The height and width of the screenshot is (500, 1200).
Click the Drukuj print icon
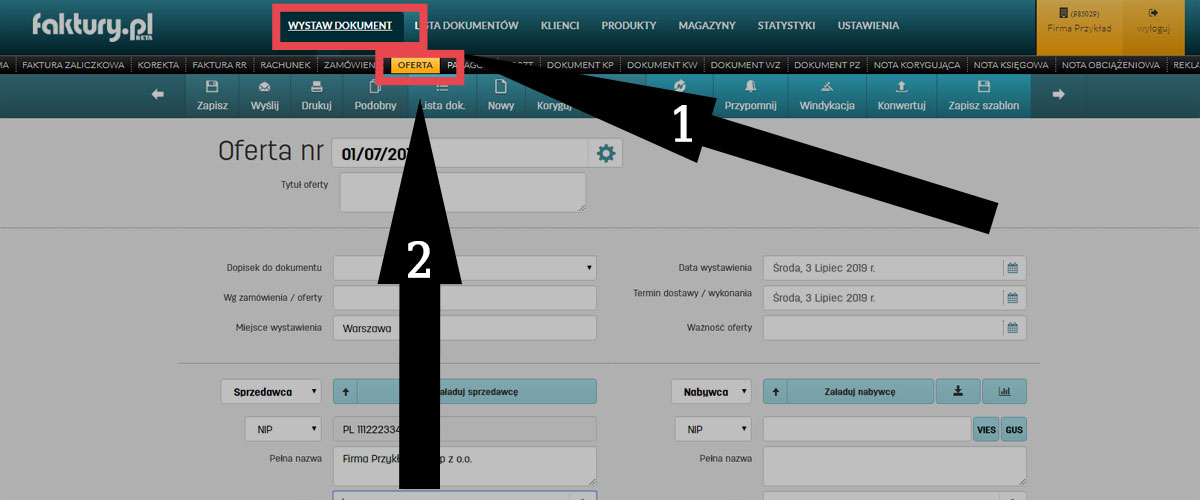click(x=316, y=88)
